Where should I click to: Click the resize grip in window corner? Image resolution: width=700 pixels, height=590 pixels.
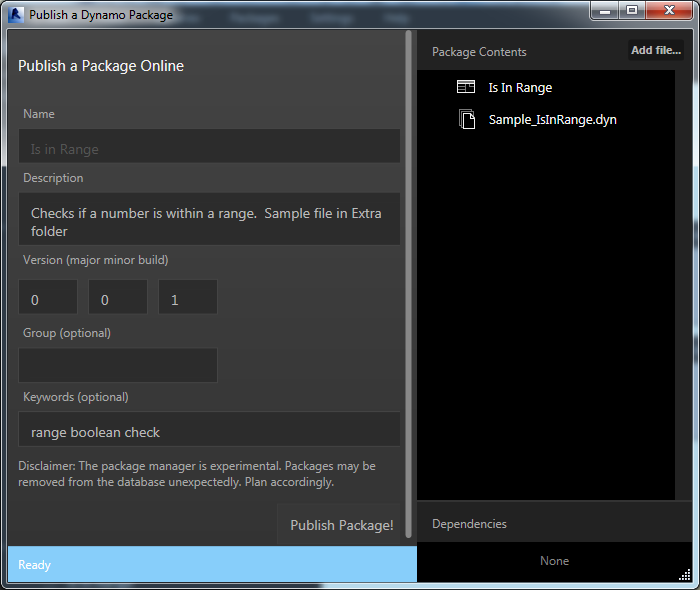(685, 575)
